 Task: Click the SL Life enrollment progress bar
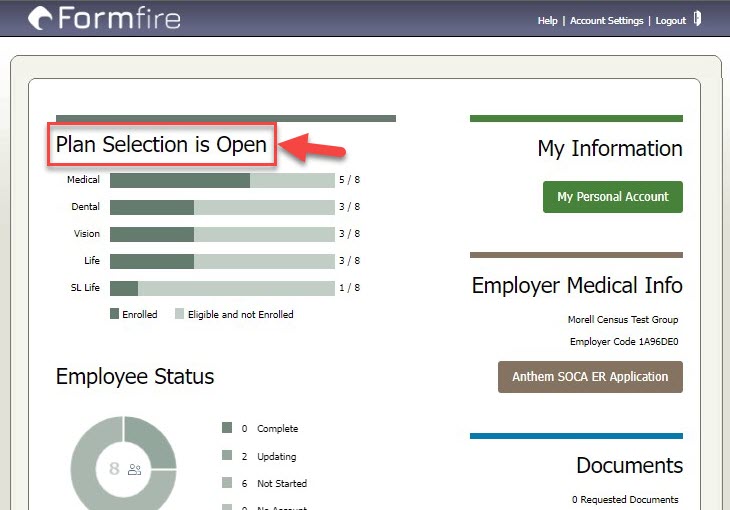tap(222, 288)
